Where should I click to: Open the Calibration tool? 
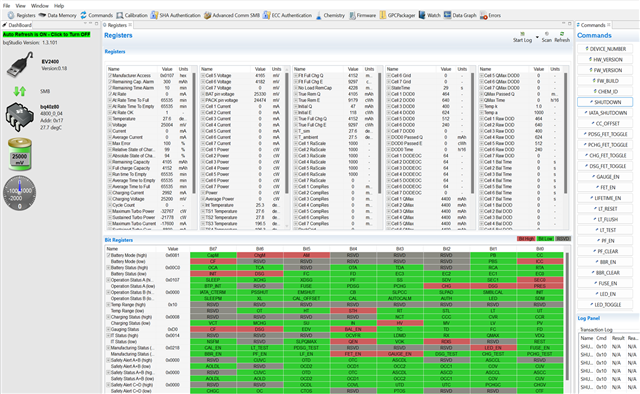[x=132, y=16]
